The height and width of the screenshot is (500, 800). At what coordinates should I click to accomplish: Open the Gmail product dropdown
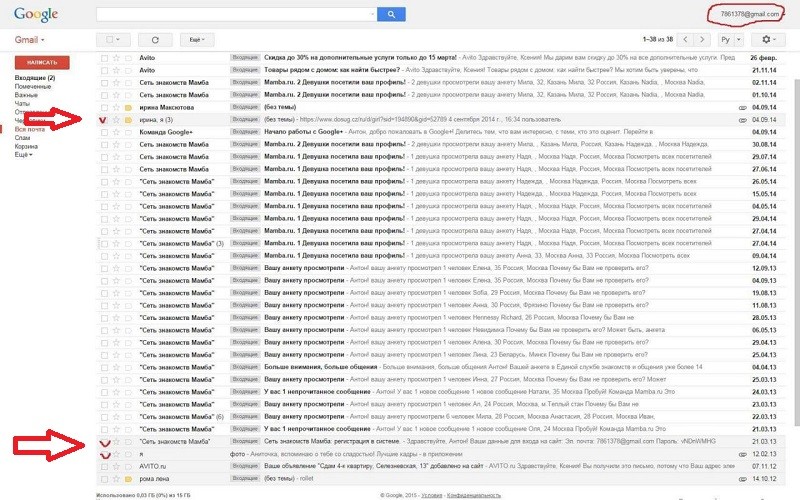coord(30,40)
